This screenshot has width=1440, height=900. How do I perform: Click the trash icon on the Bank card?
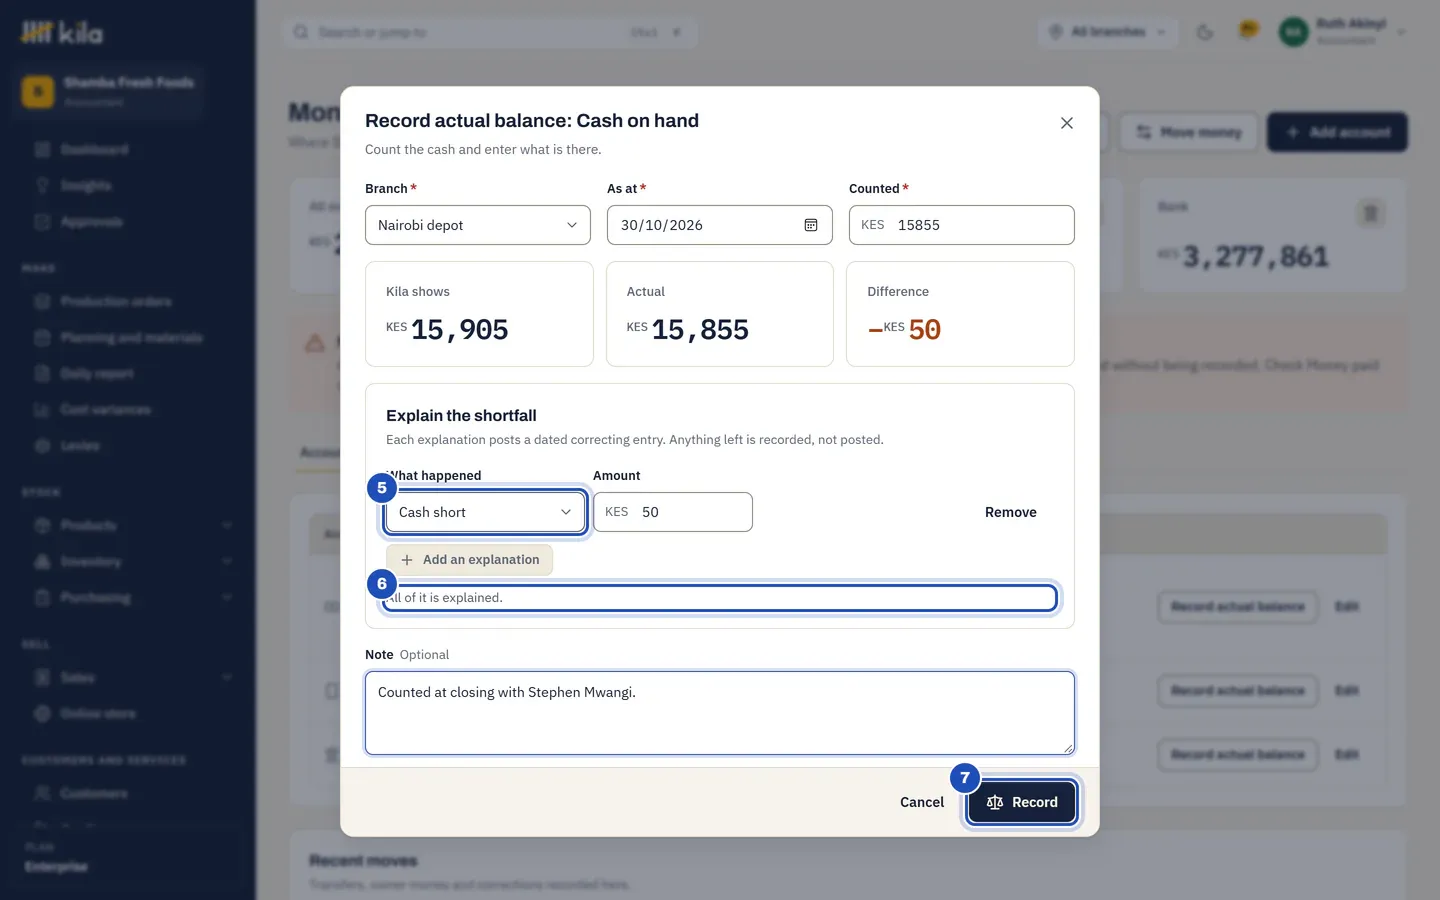[x=1370, y=213]
